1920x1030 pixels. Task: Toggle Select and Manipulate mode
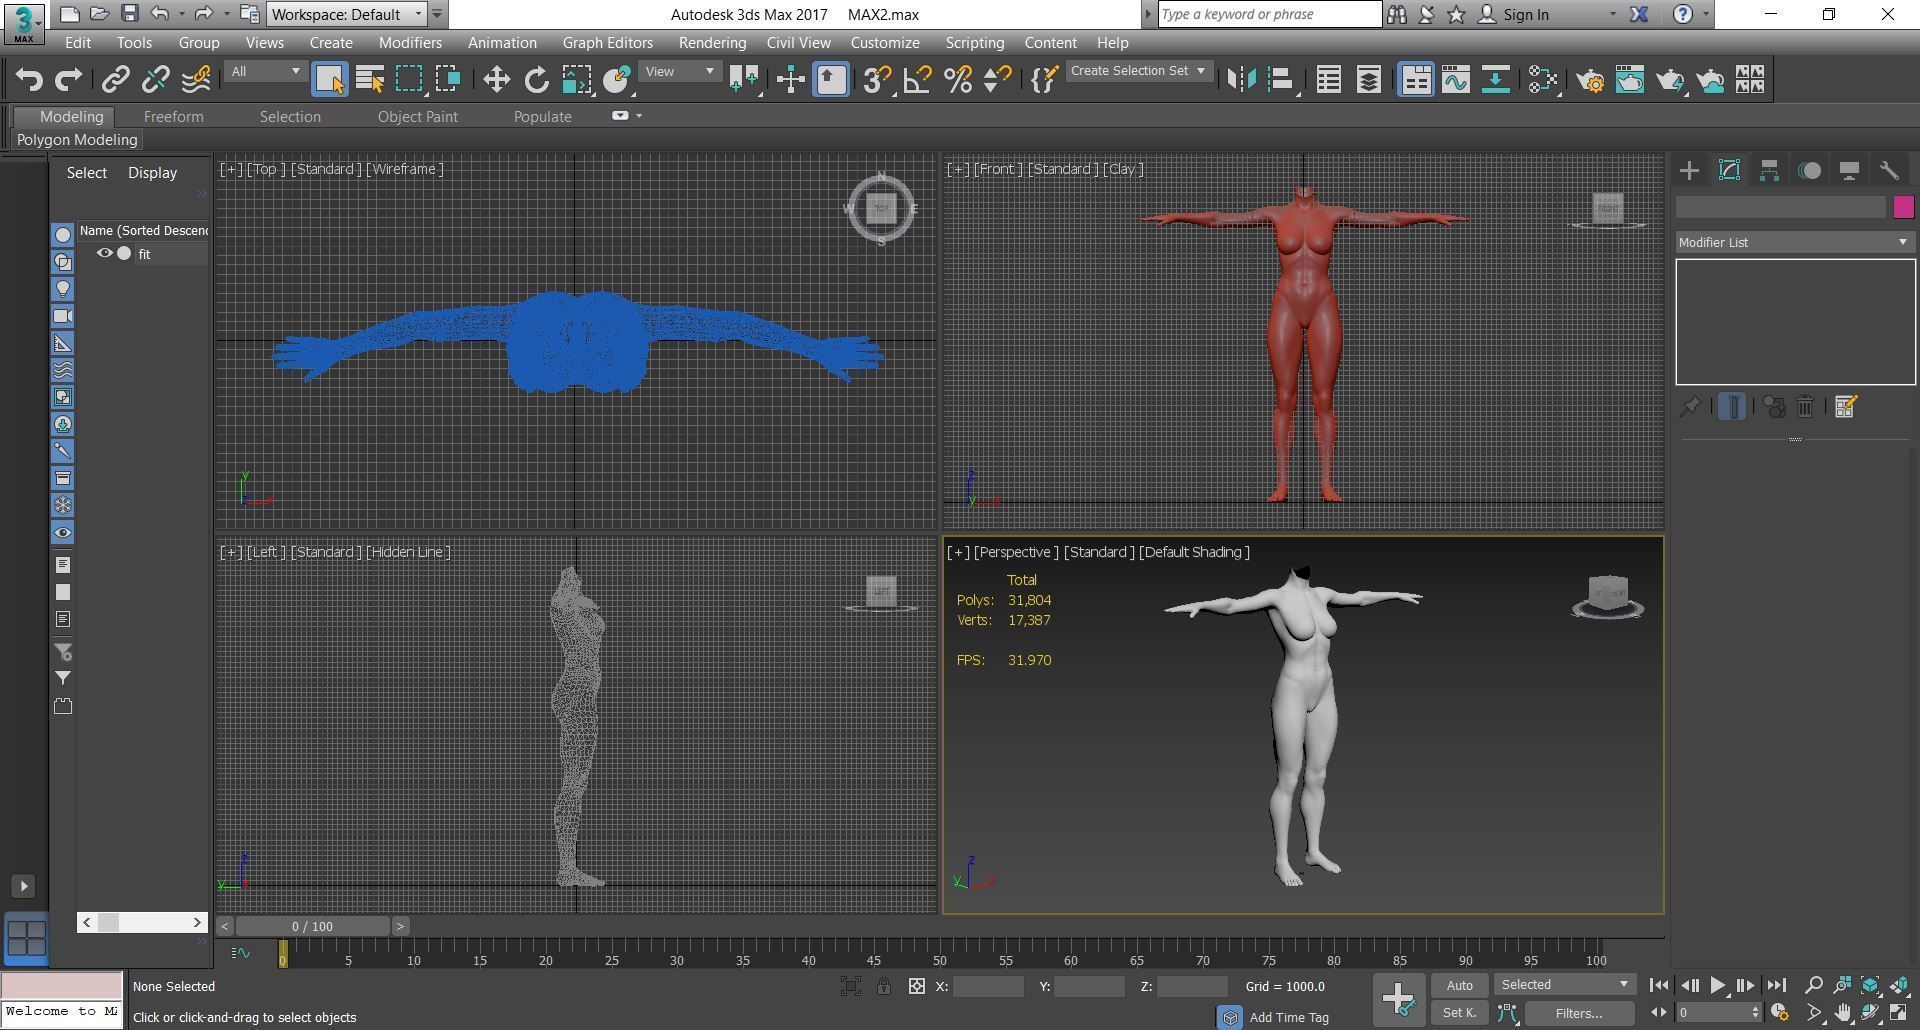tap(790, 79)
